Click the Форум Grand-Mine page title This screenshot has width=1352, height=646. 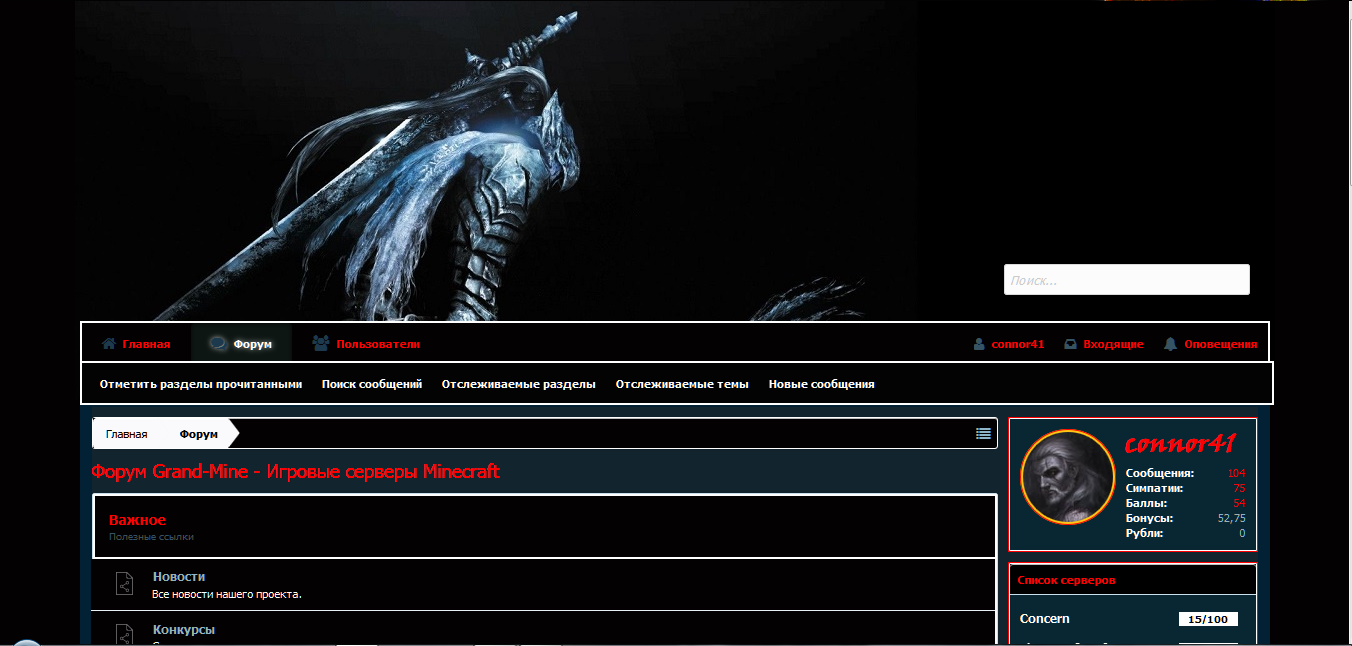(x=295, y=471)
